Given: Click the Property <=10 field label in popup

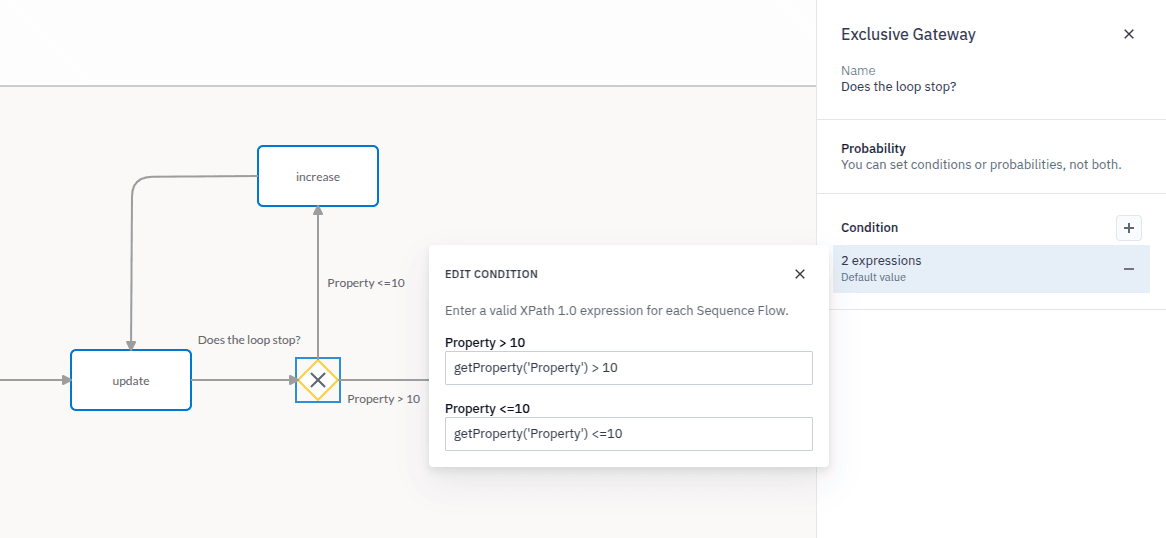Looking at the screenshot, I should [x=487, y=409].
